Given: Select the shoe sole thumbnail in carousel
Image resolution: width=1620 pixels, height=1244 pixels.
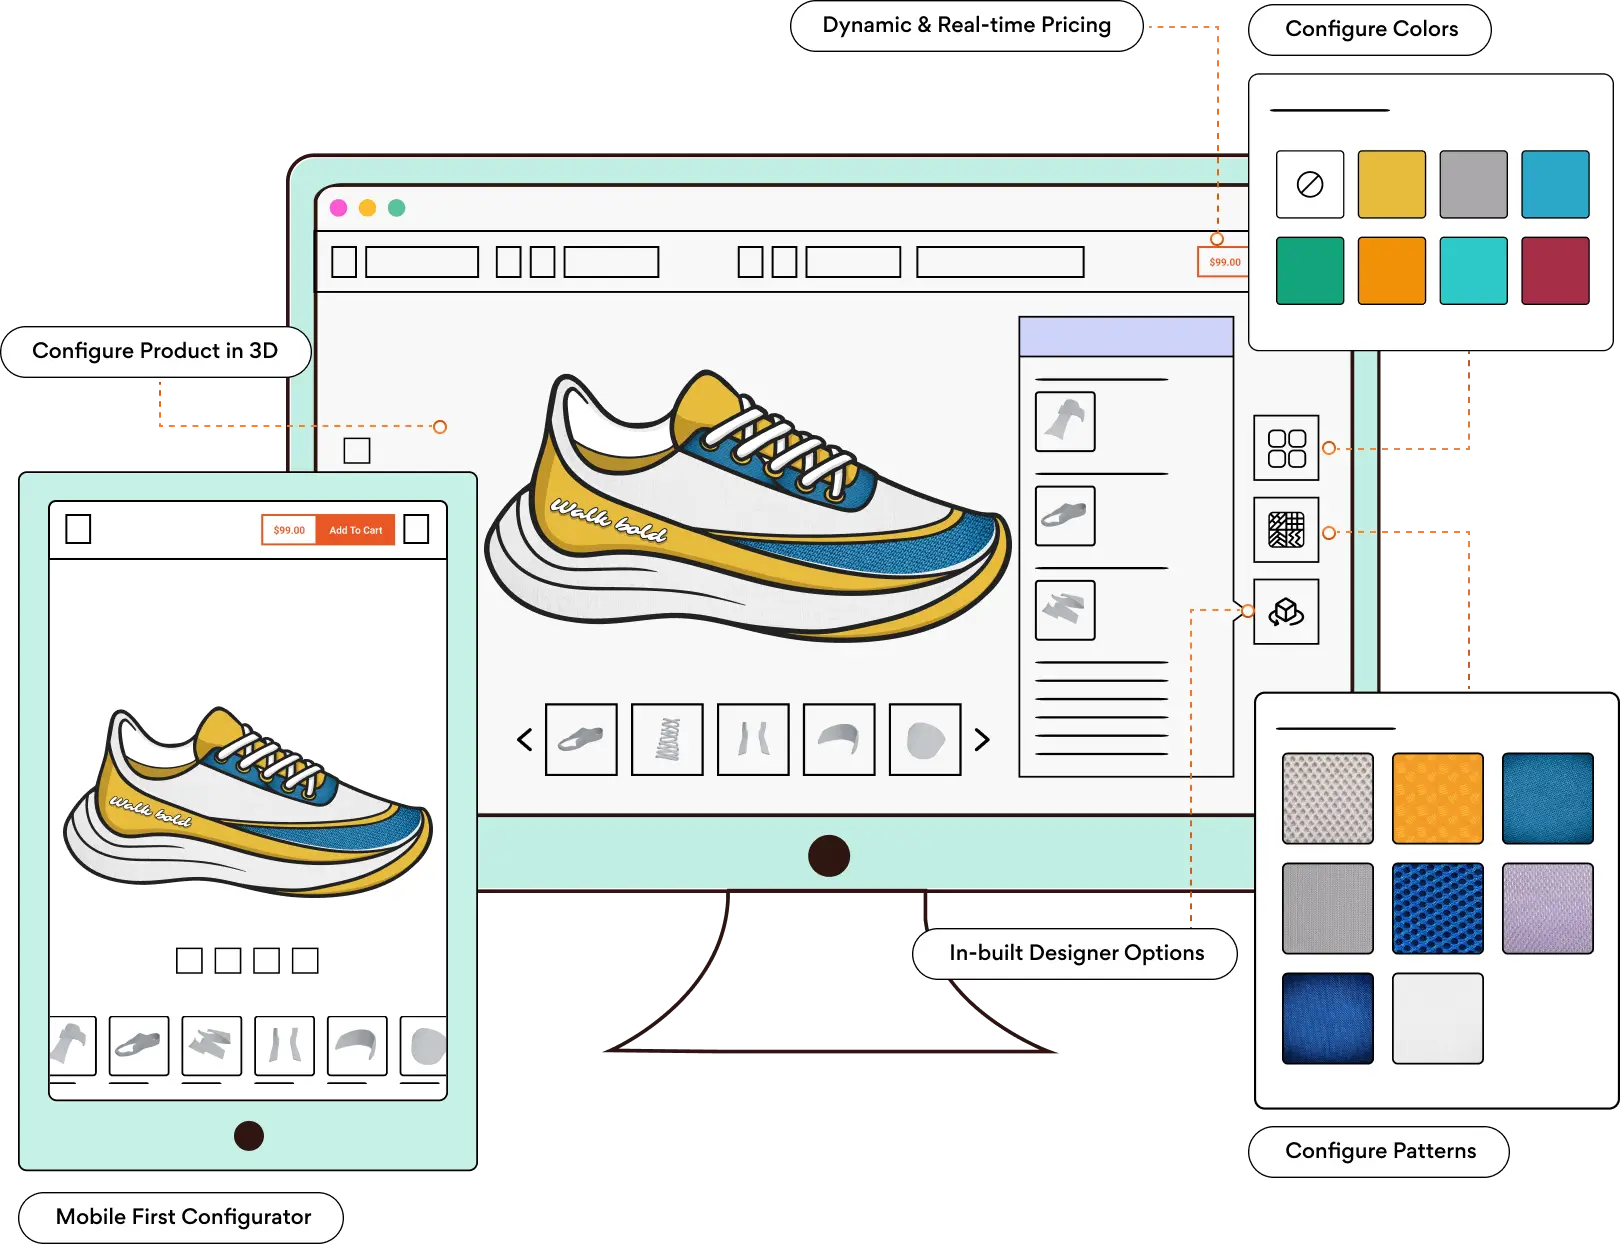Looking at the screenshot, I should click(x=581, y=740).
